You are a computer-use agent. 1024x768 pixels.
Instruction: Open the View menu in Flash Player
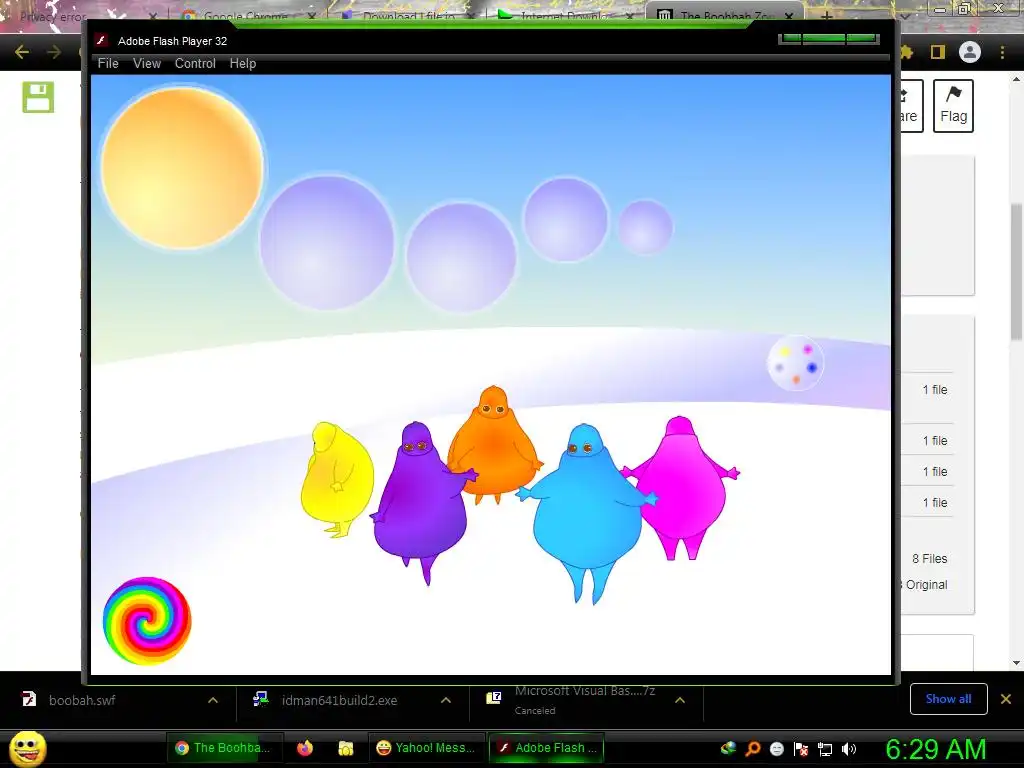(147, 63)
